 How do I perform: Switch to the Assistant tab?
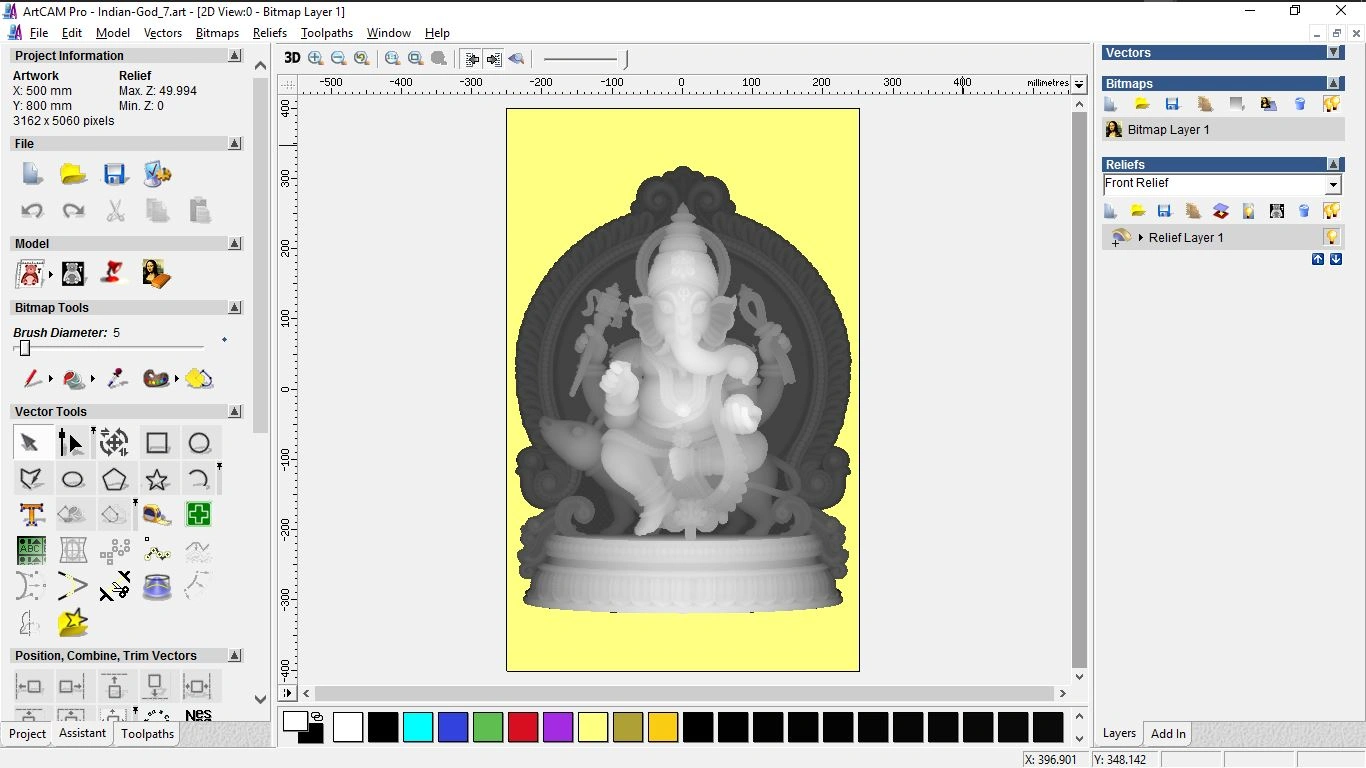82,733
